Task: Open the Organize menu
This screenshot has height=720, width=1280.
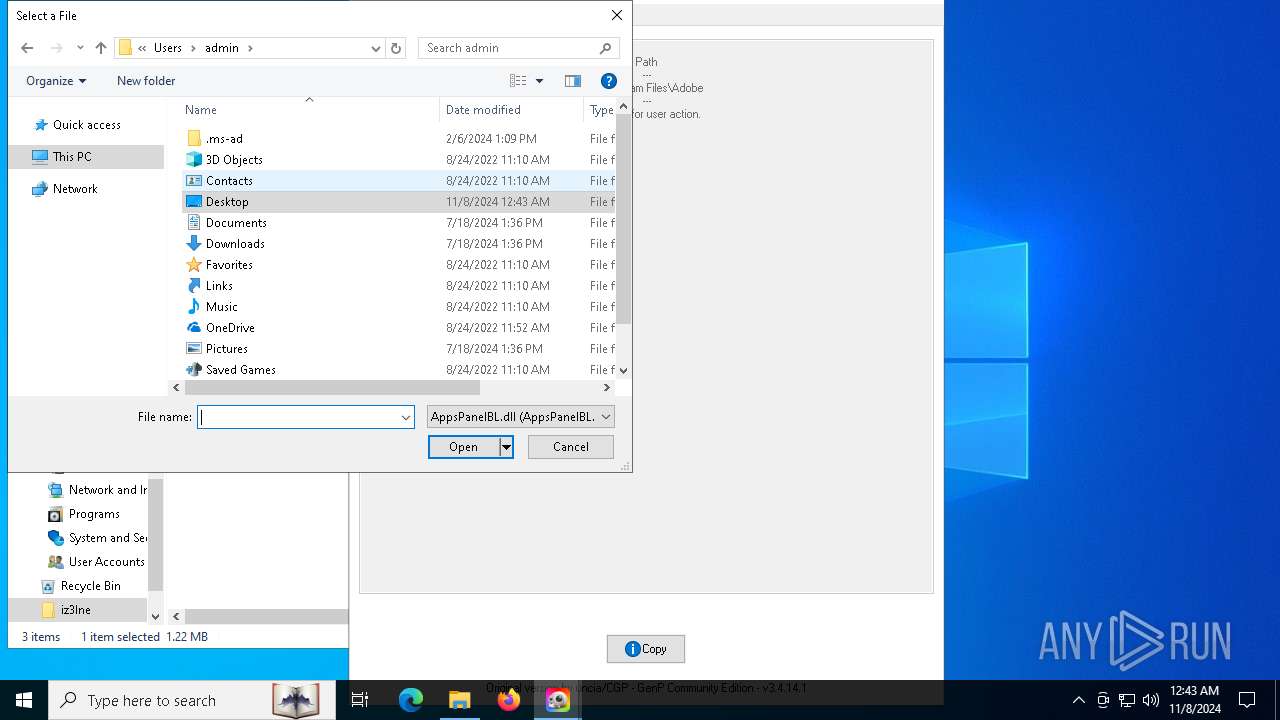Action: click(56, 81)
